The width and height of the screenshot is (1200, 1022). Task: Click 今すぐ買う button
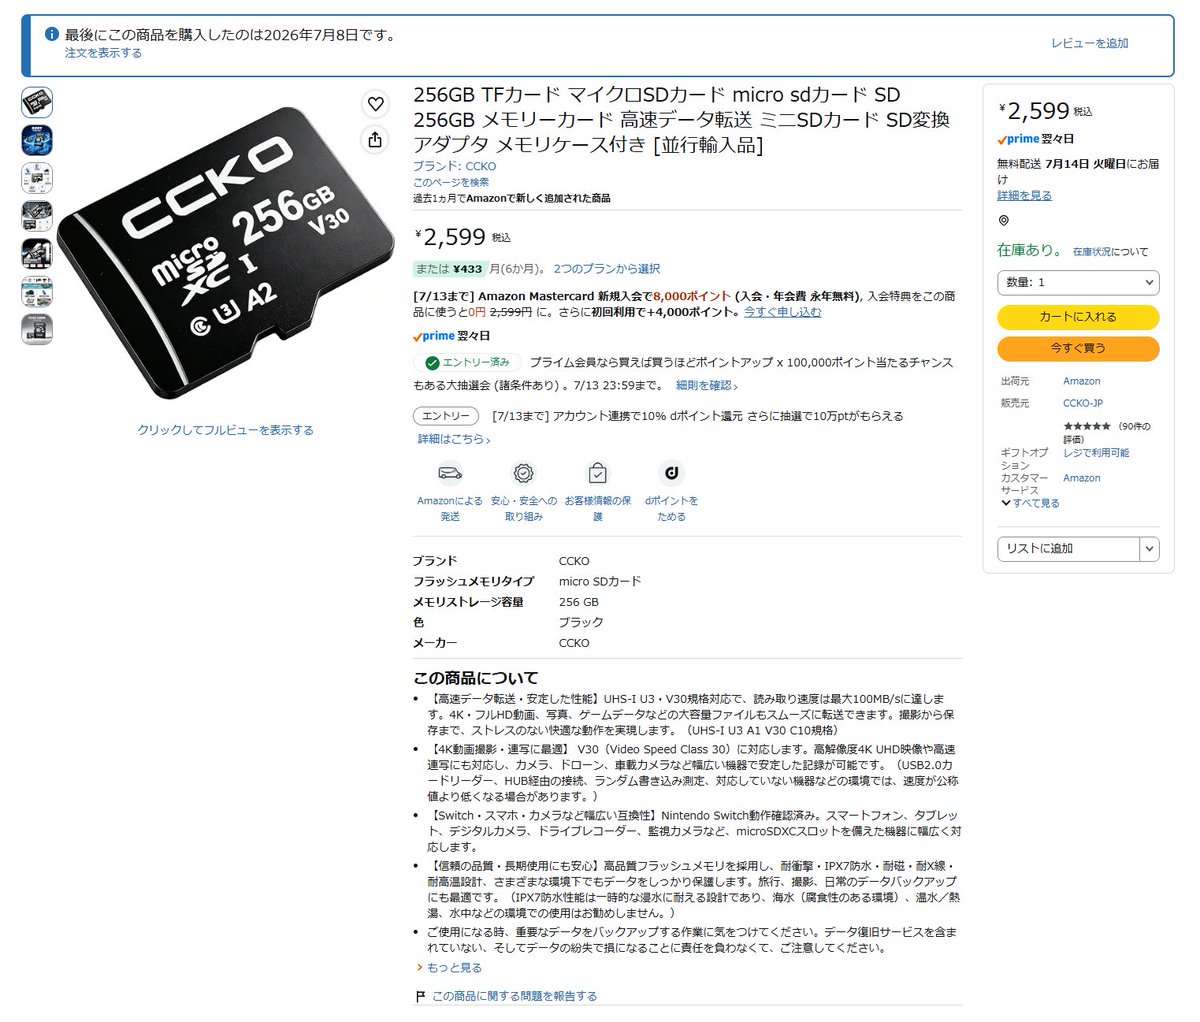tap(1078, 348)
